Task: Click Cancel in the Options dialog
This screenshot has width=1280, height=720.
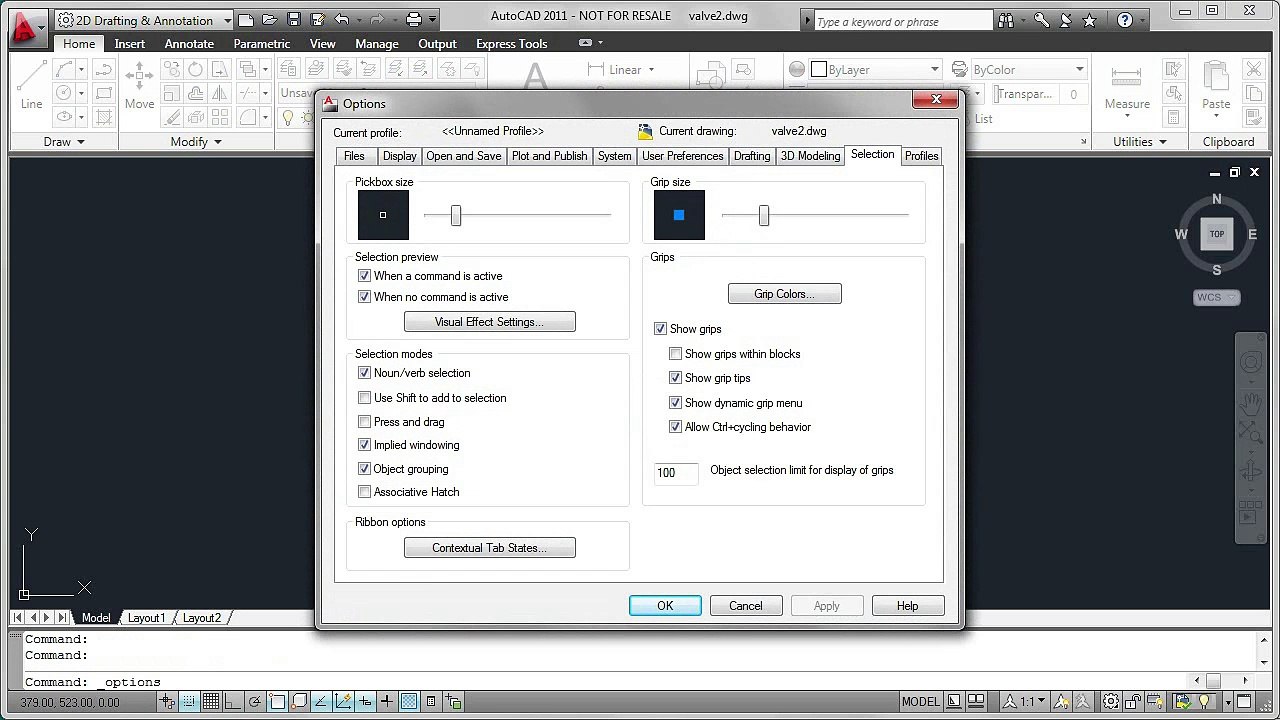Action: coord(745,606)
